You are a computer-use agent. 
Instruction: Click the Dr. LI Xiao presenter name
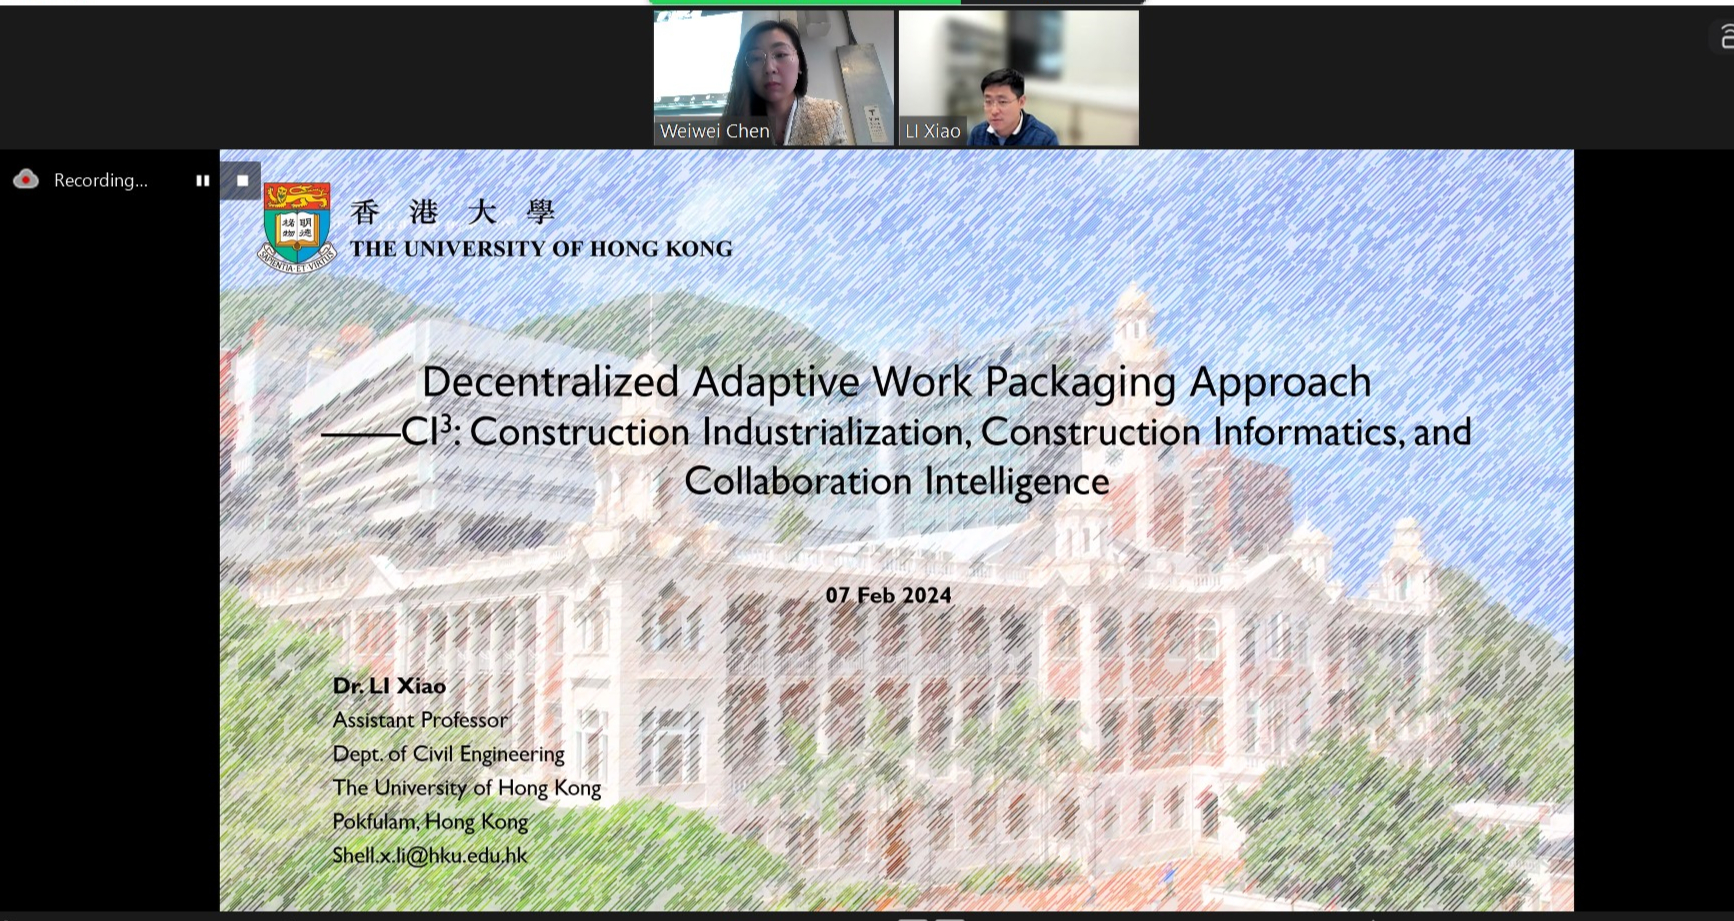point(389,686)
